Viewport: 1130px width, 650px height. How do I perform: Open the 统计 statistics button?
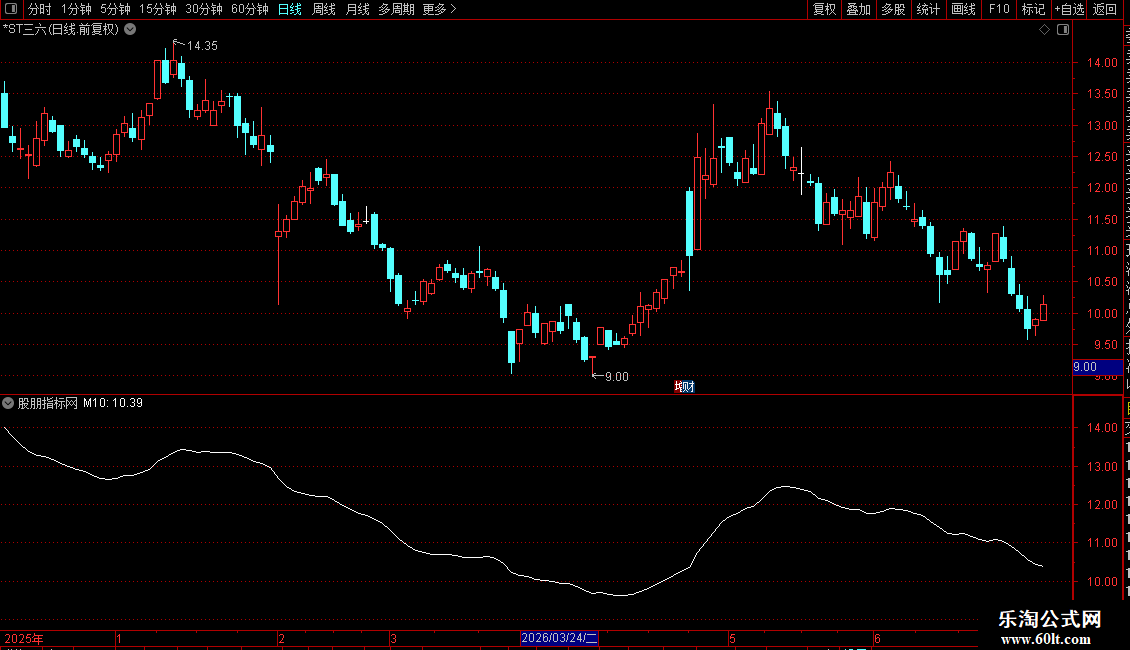coord(928,9)
